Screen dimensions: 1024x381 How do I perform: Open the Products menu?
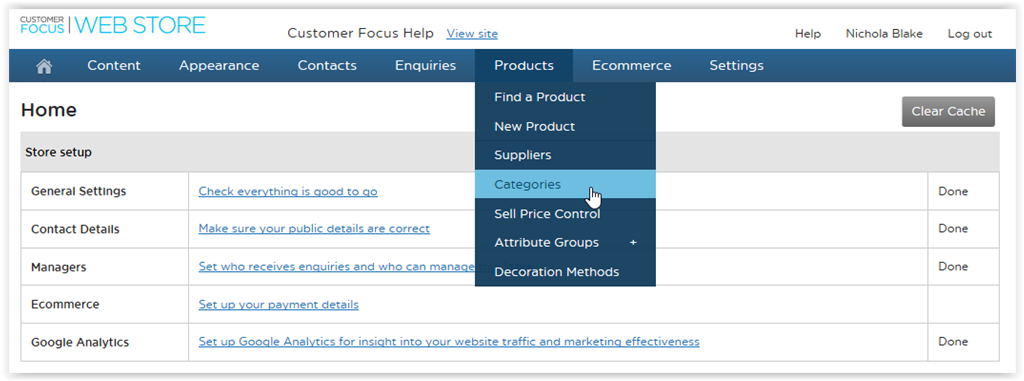(524, 65)
